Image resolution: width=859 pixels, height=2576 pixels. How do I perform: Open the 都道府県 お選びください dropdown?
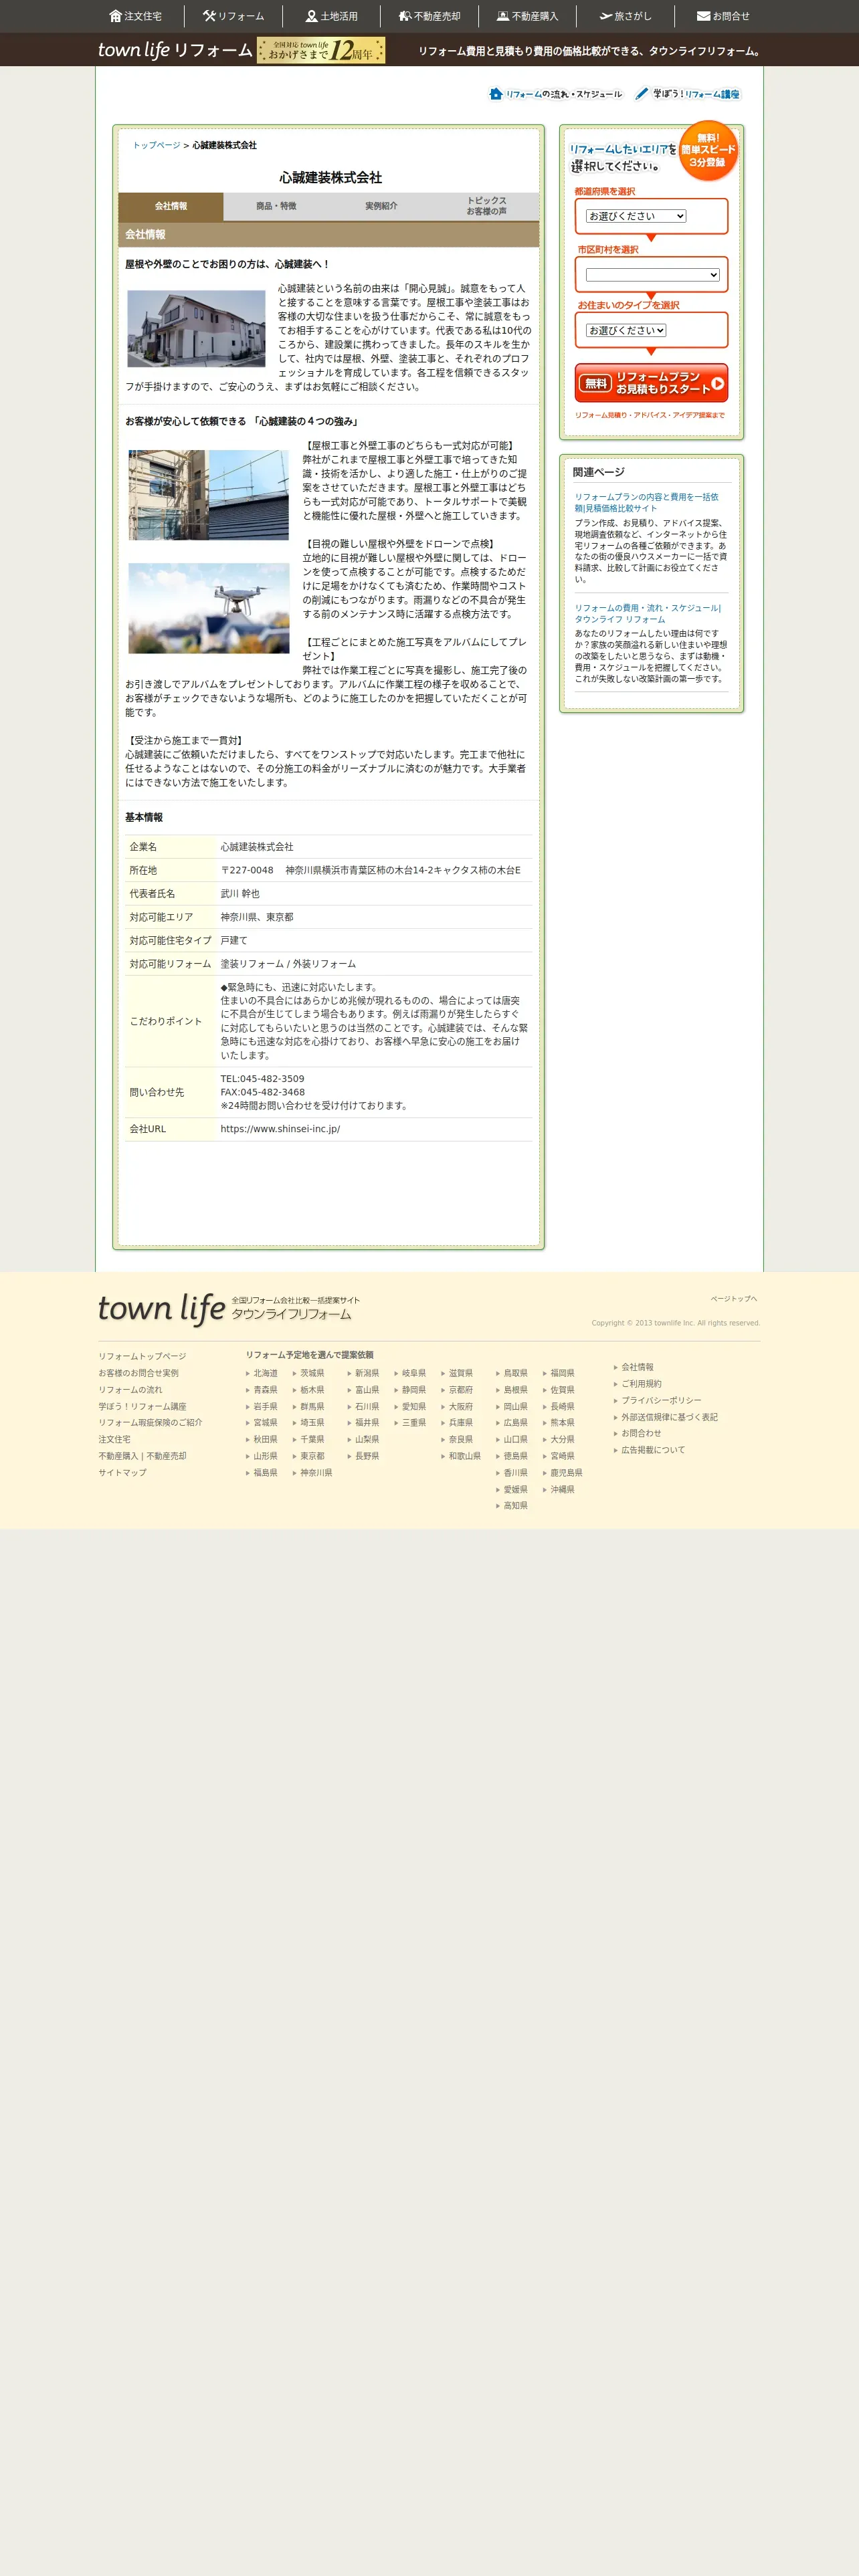pyautogui.click(x=636, y=216)
